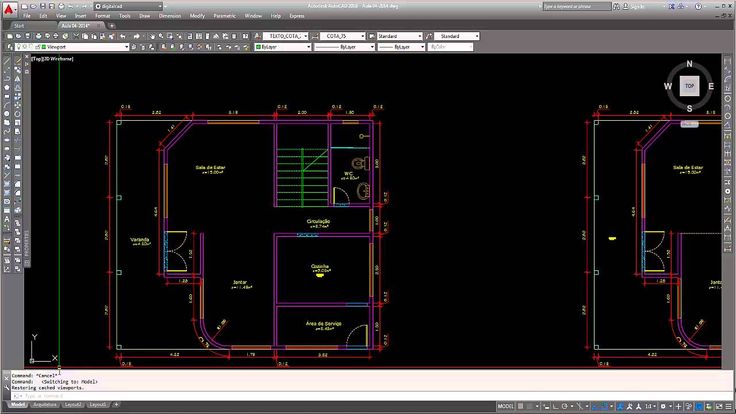Click the S compass direction on ViewCube
Image resolution: width=736 pixels, height=414 pixels.
pyautogui.click(x=689, y=108)
